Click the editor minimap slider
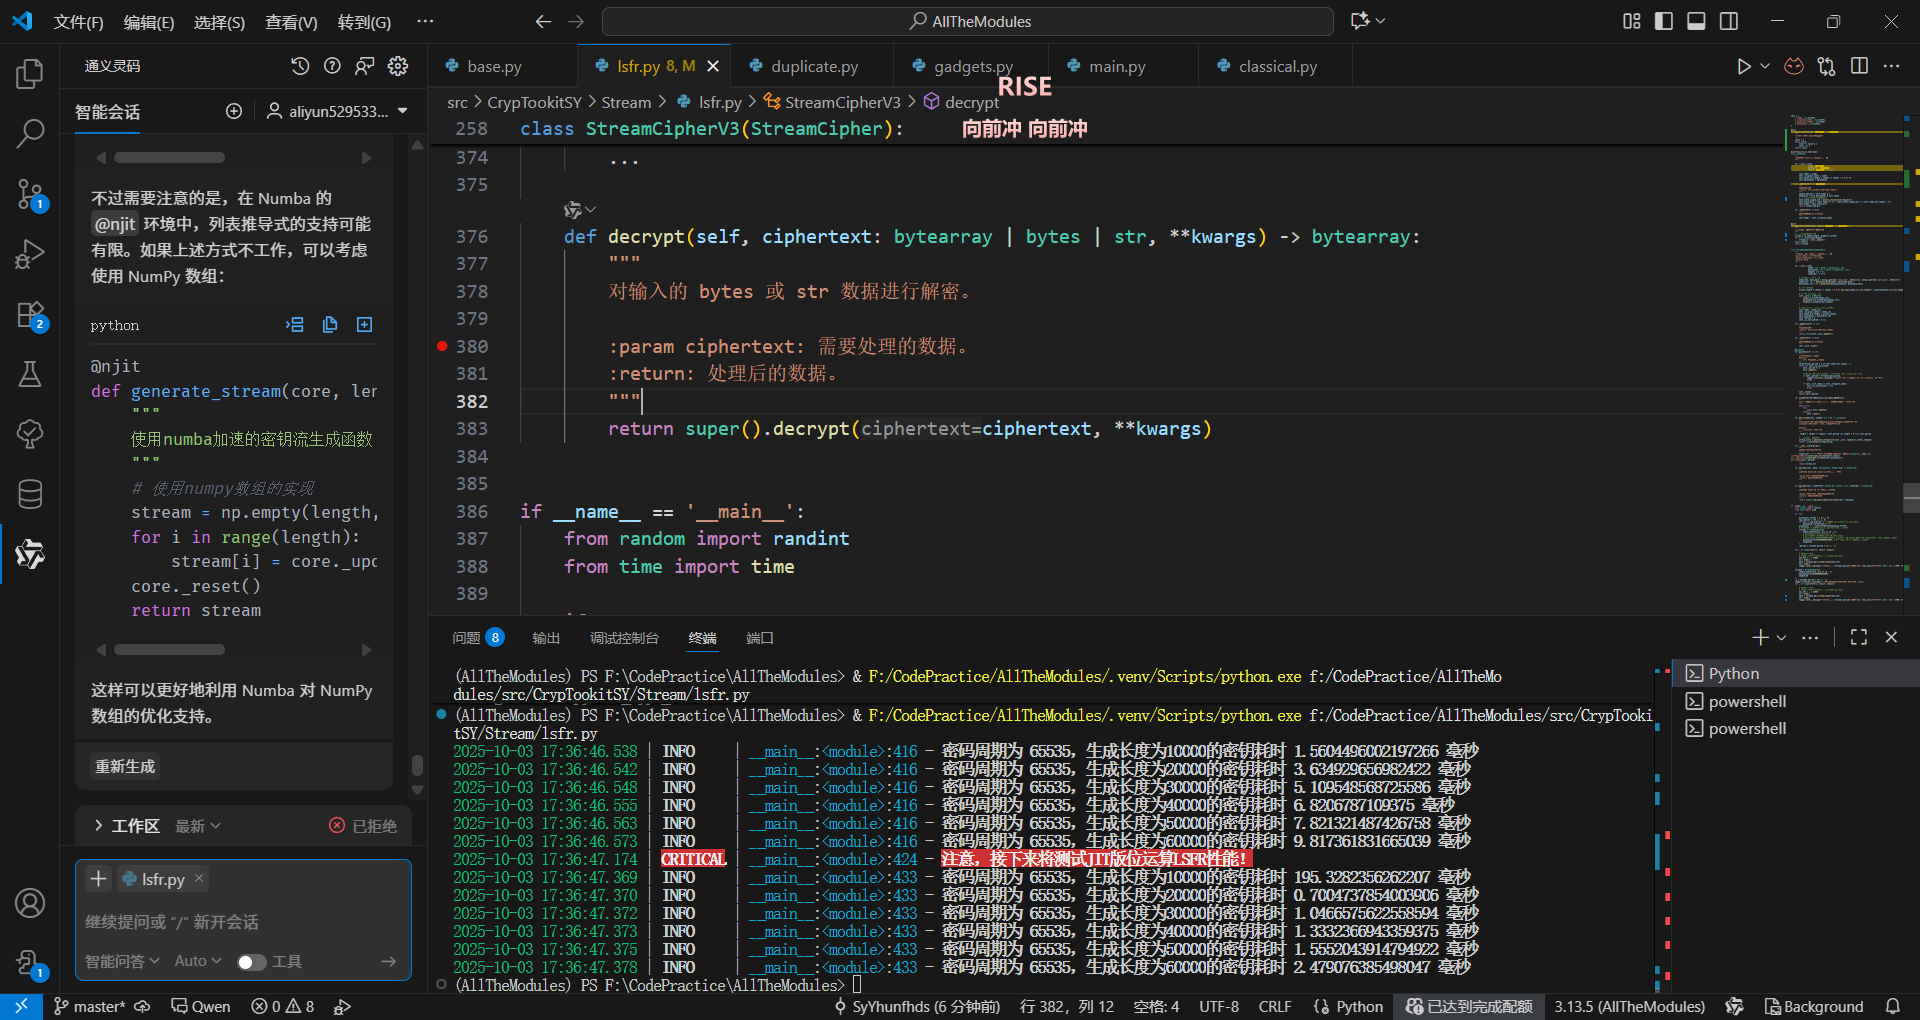The width and height of the screenshot is (1920, 1020). pyautogui.click(x=1911, y=497)
